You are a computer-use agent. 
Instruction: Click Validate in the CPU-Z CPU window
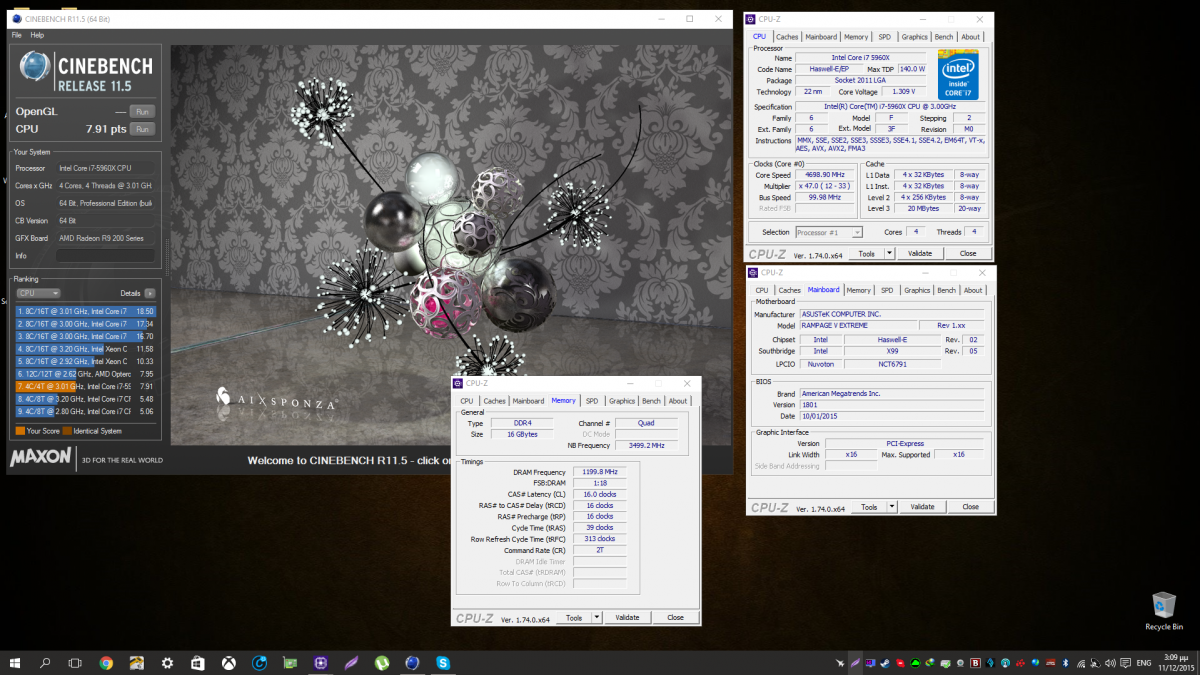921,253
